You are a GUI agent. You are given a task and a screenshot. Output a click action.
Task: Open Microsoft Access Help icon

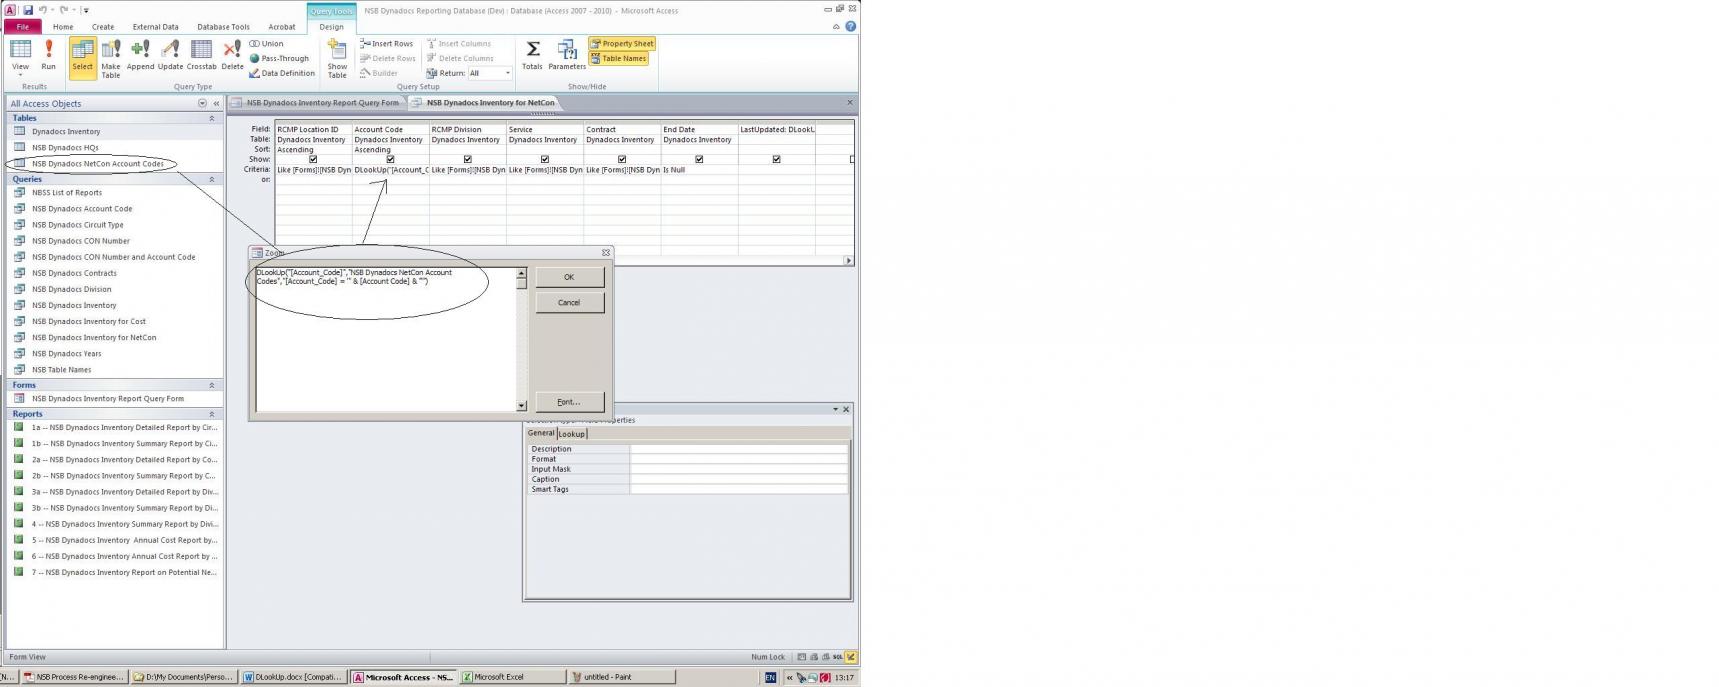coord(851,27)
